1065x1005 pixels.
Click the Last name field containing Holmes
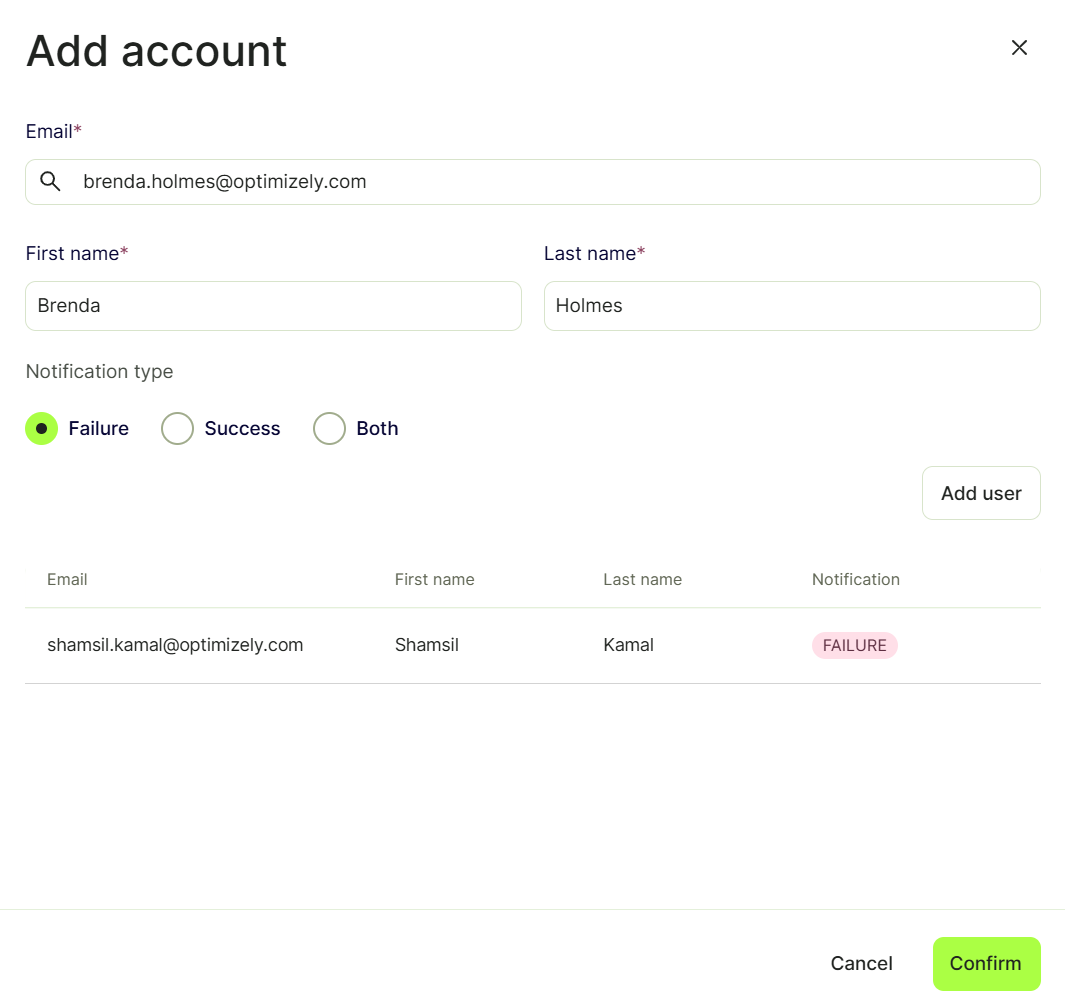[x=792, y=306]
